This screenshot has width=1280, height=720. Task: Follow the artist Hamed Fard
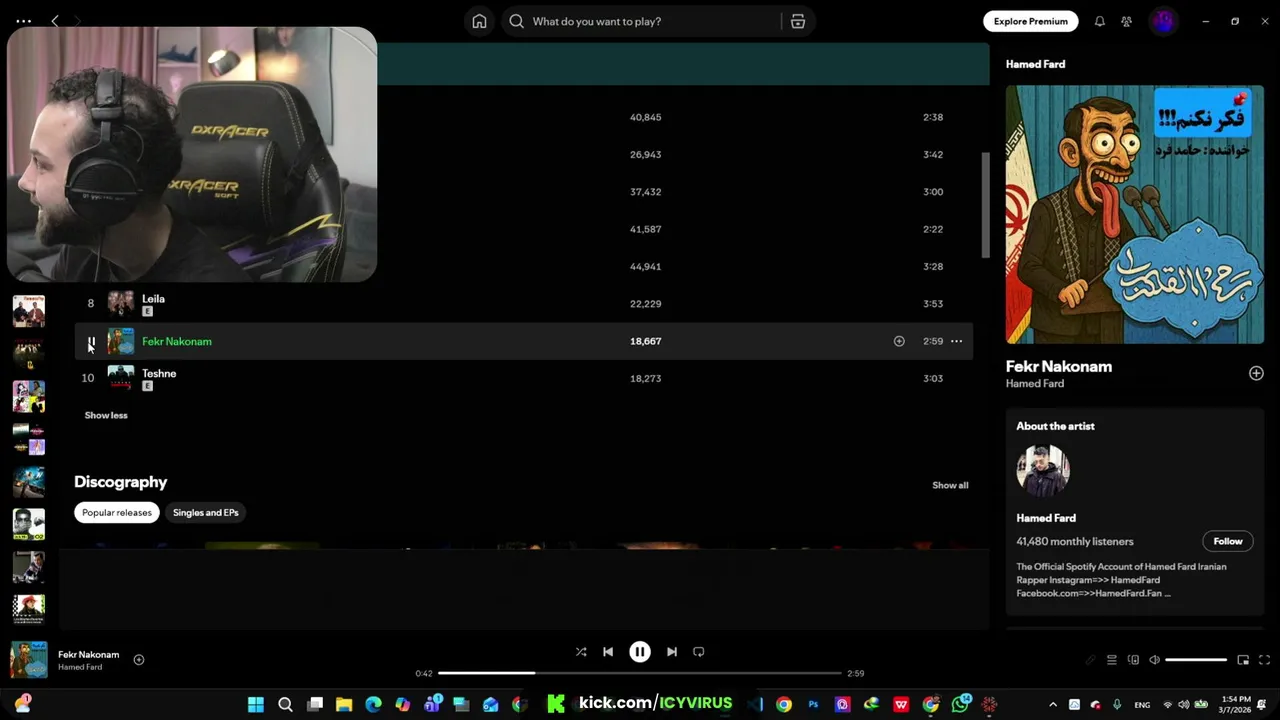click(x=1228, y=541)
